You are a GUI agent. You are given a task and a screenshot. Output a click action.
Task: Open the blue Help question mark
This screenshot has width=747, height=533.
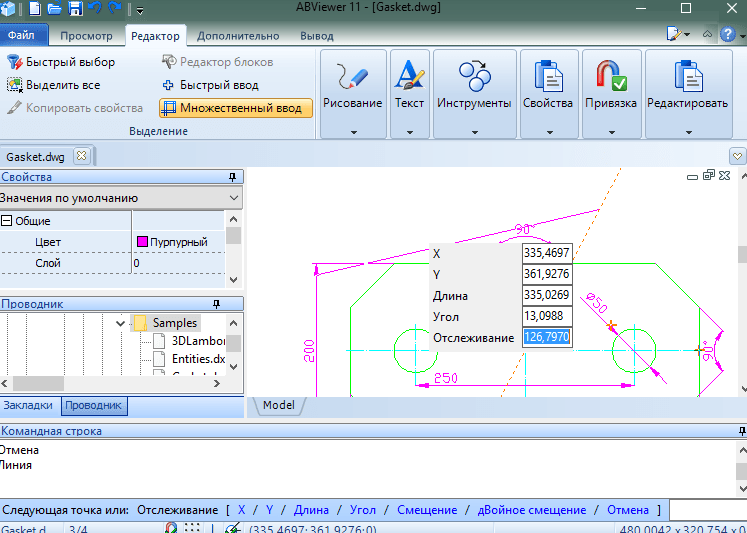(x=727, y=34)
